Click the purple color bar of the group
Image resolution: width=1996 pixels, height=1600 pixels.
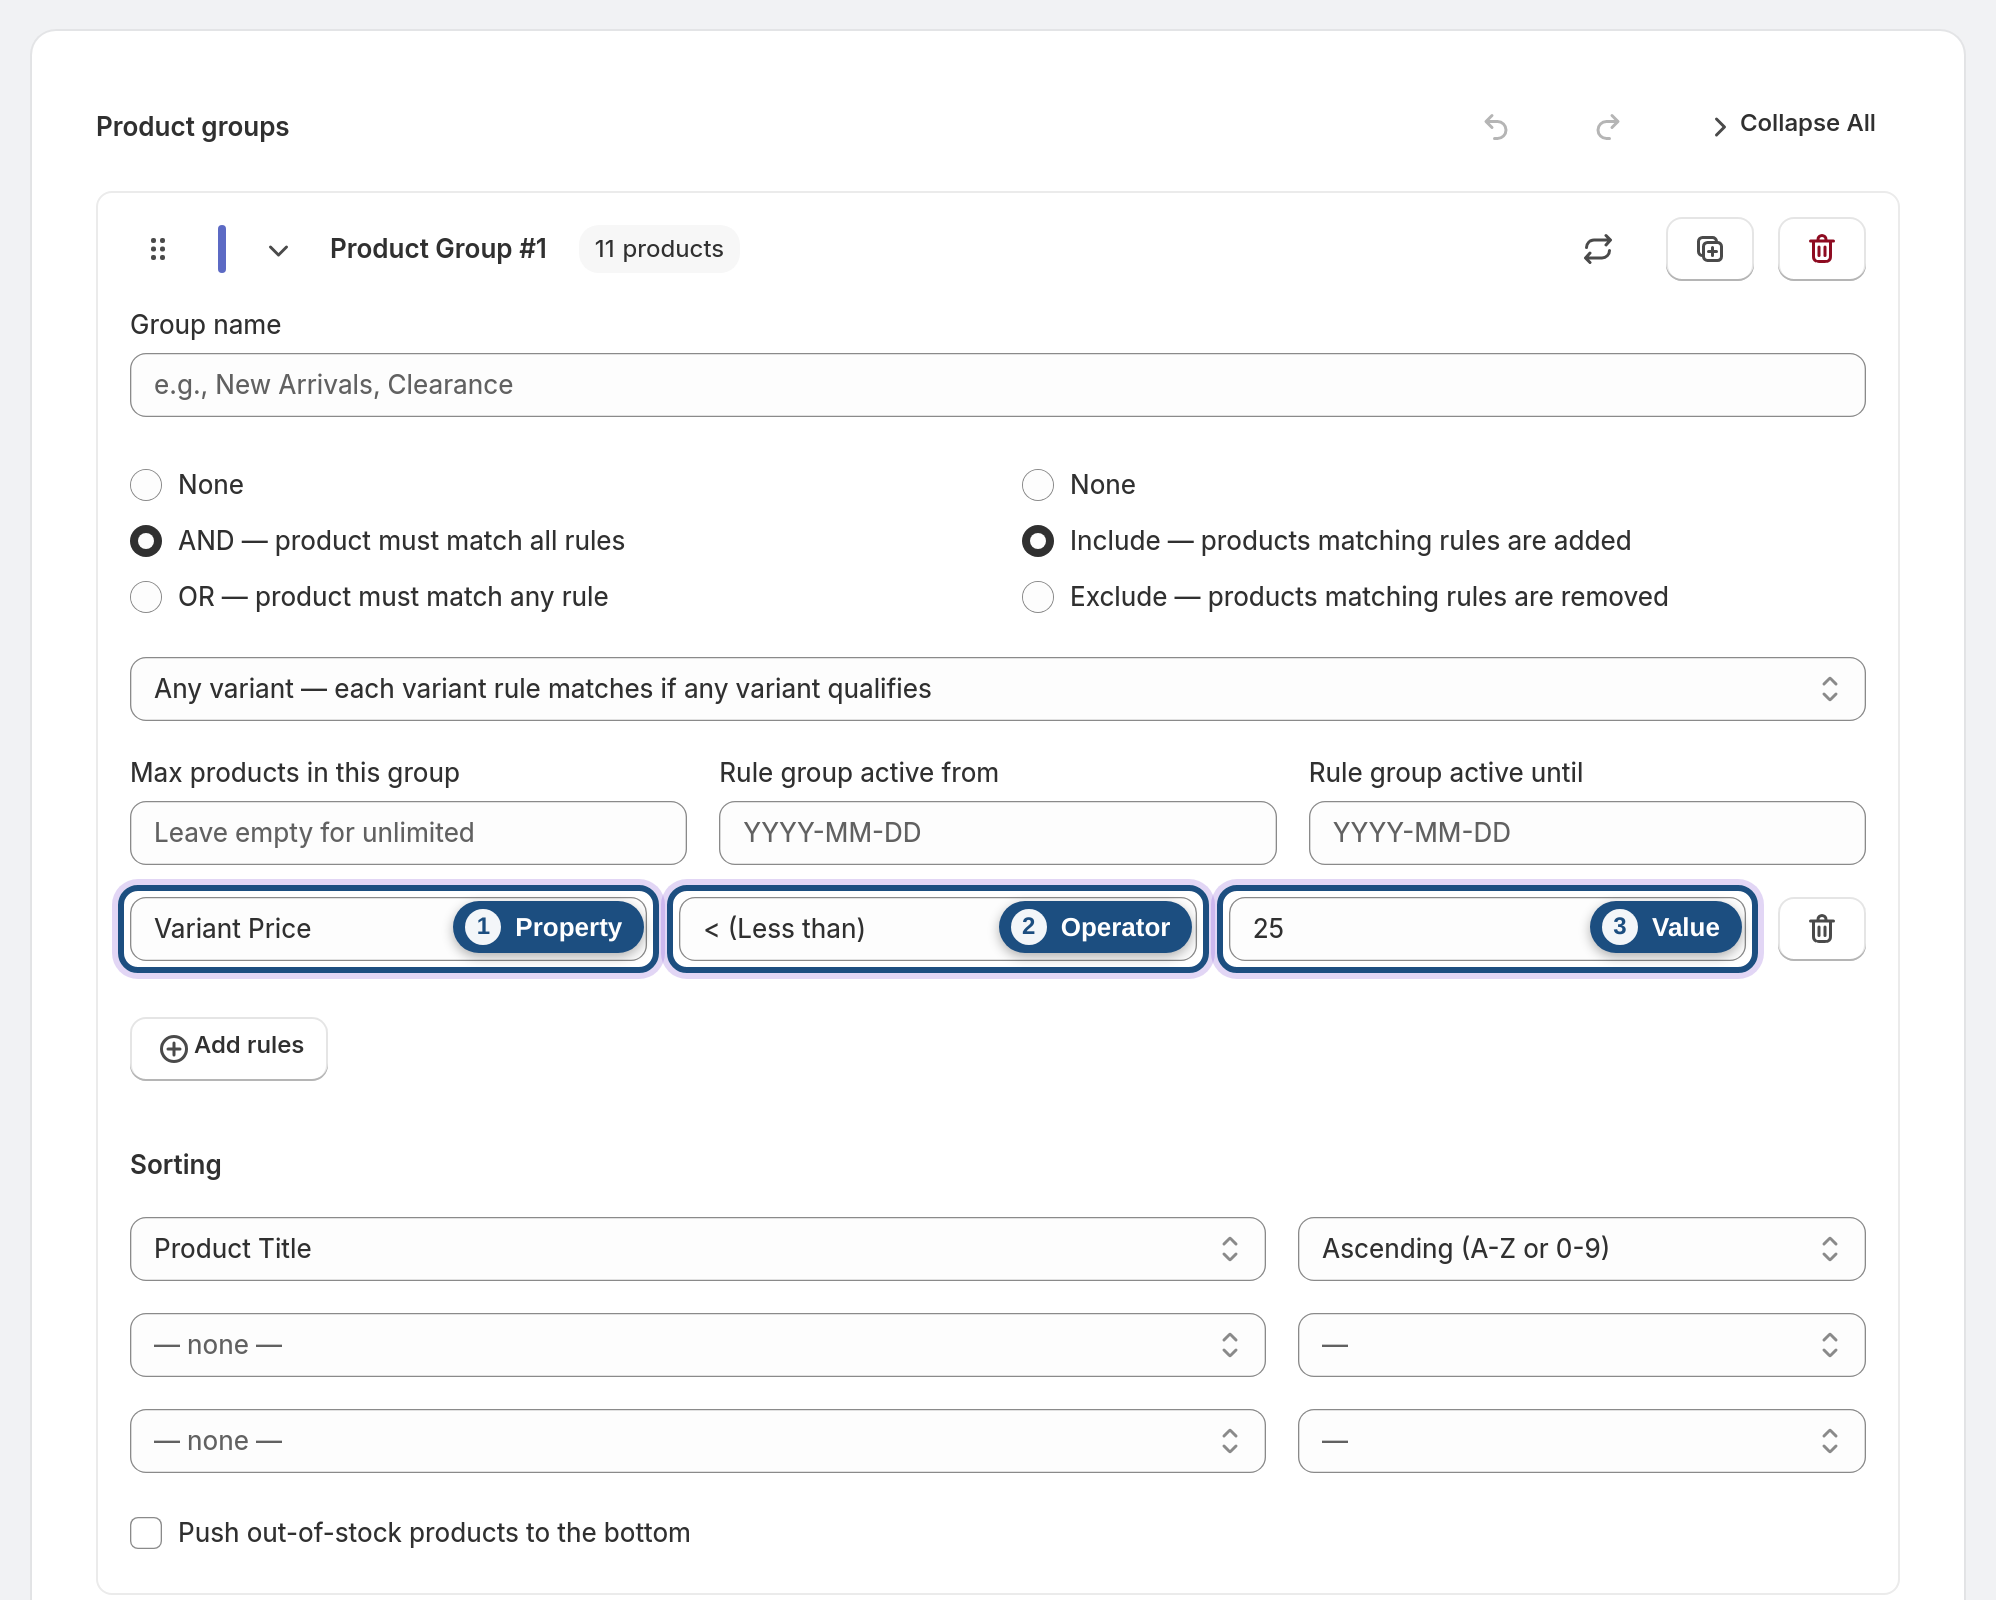(x=222, y=249)
